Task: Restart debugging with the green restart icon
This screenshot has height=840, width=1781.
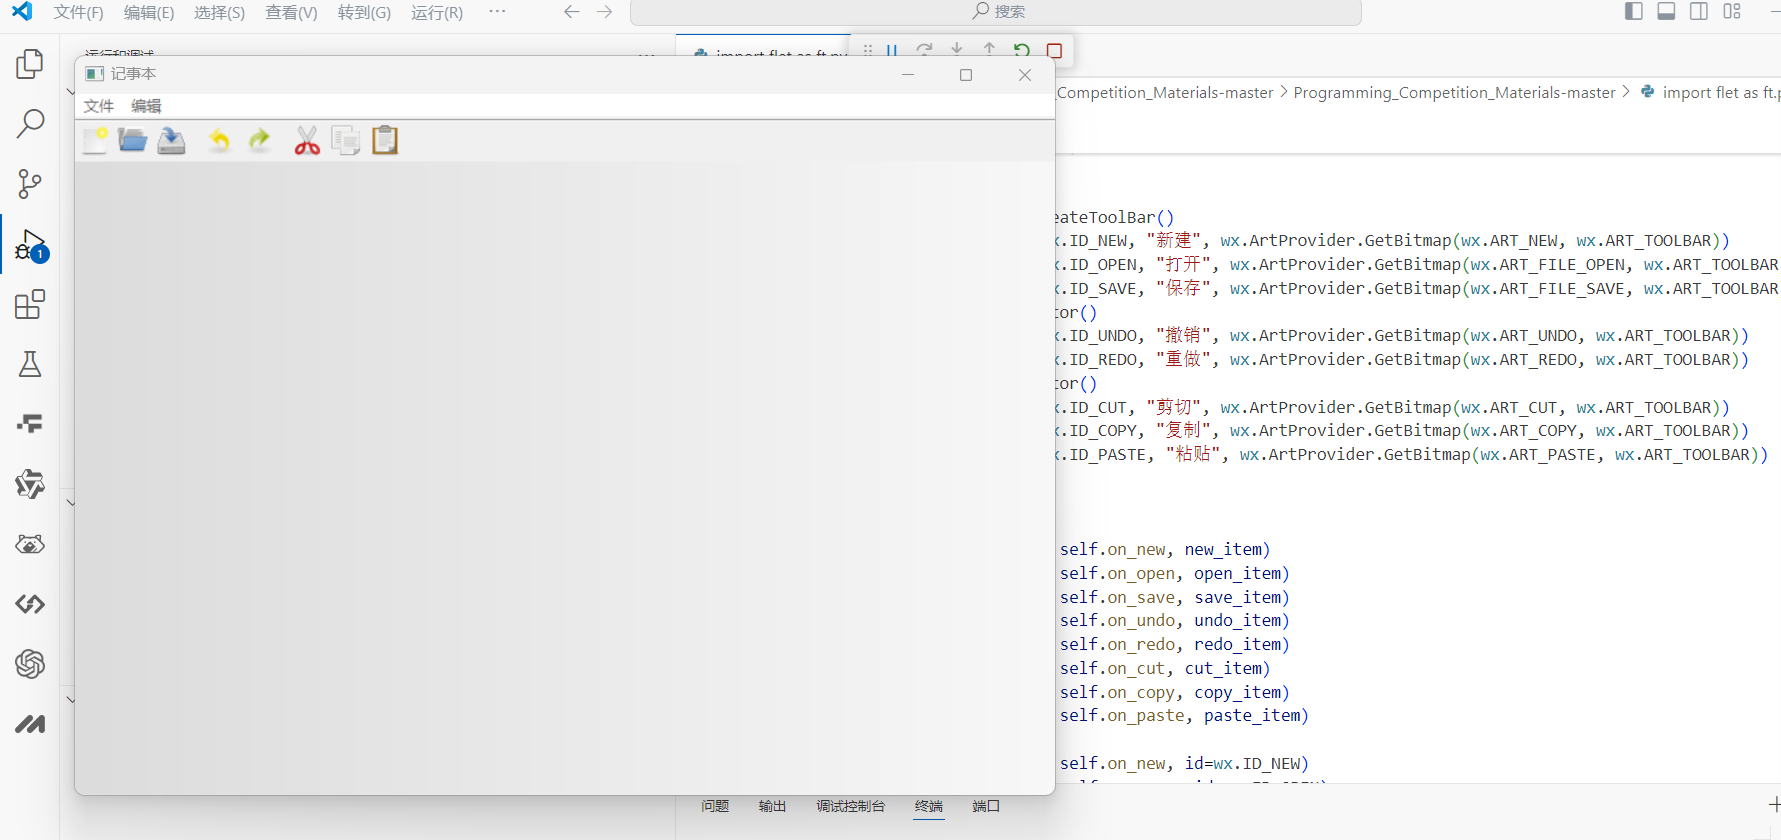Action: pyautogui.click(x=1021, y=50)
